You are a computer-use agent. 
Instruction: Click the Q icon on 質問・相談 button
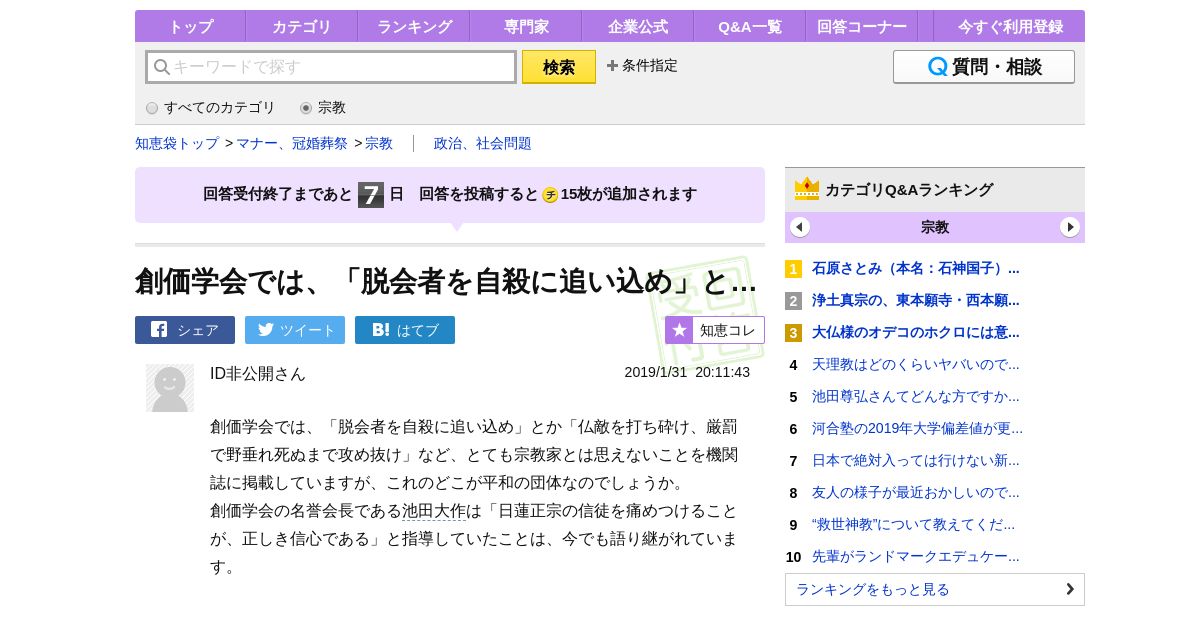click(x=938, y=67)
